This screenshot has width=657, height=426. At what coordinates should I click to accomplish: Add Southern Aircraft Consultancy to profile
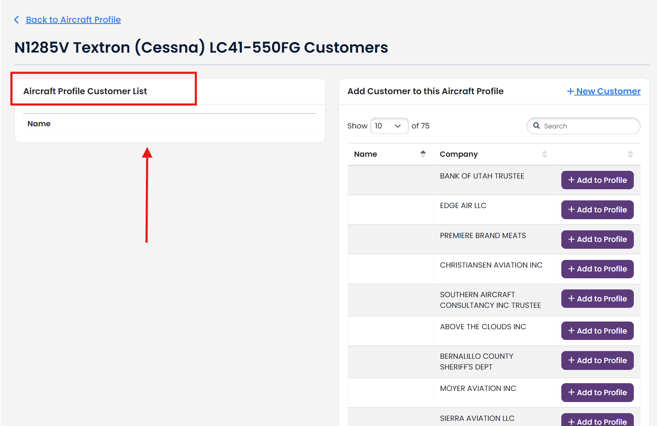pyautogui.click(x=597, y=299)
